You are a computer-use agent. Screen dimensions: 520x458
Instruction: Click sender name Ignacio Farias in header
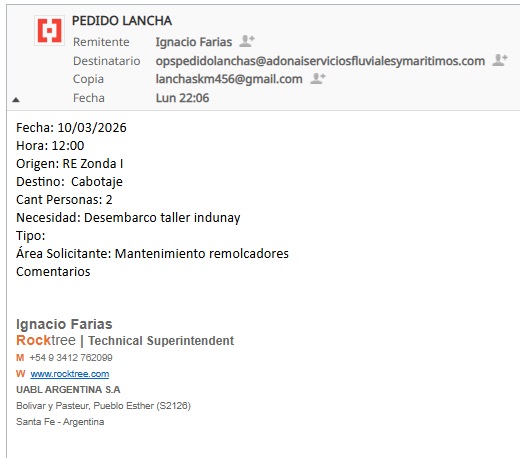tap(194, 42)
